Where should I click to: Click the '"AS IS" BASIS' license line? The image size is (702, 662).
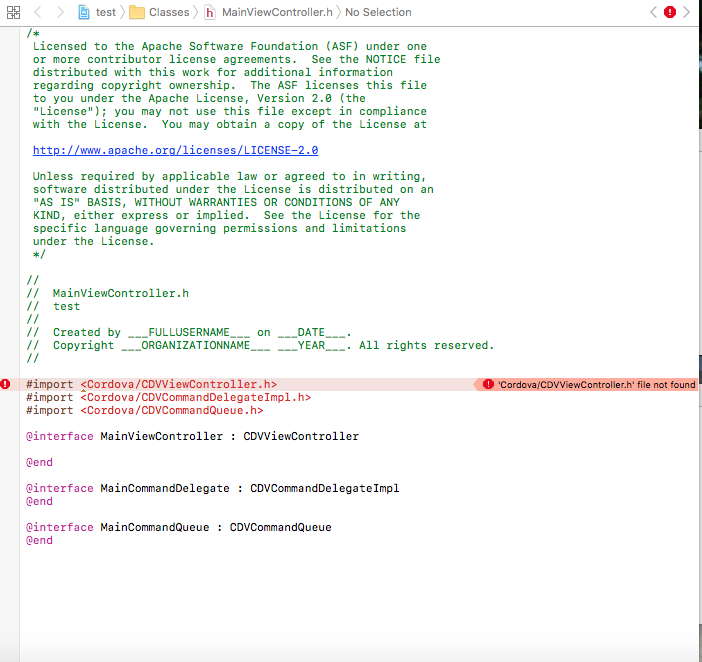coord(216,202)
